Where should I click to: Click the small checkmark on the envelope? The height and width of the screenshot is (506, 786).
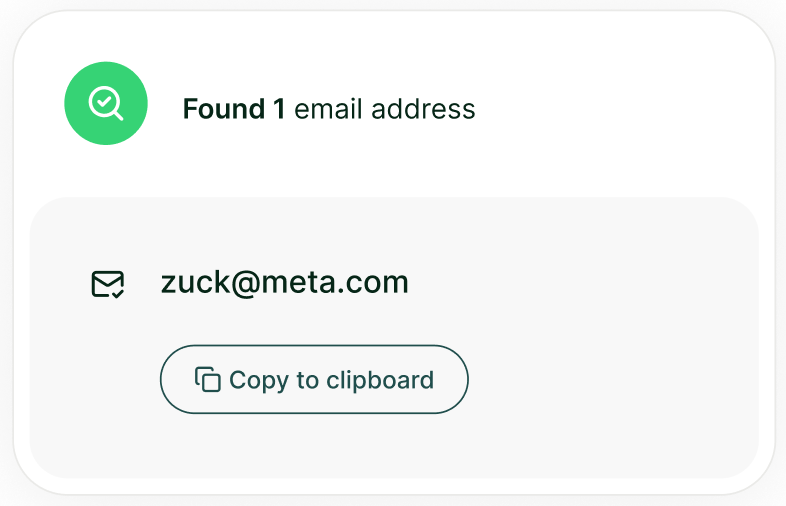click(x=118, y=293)
